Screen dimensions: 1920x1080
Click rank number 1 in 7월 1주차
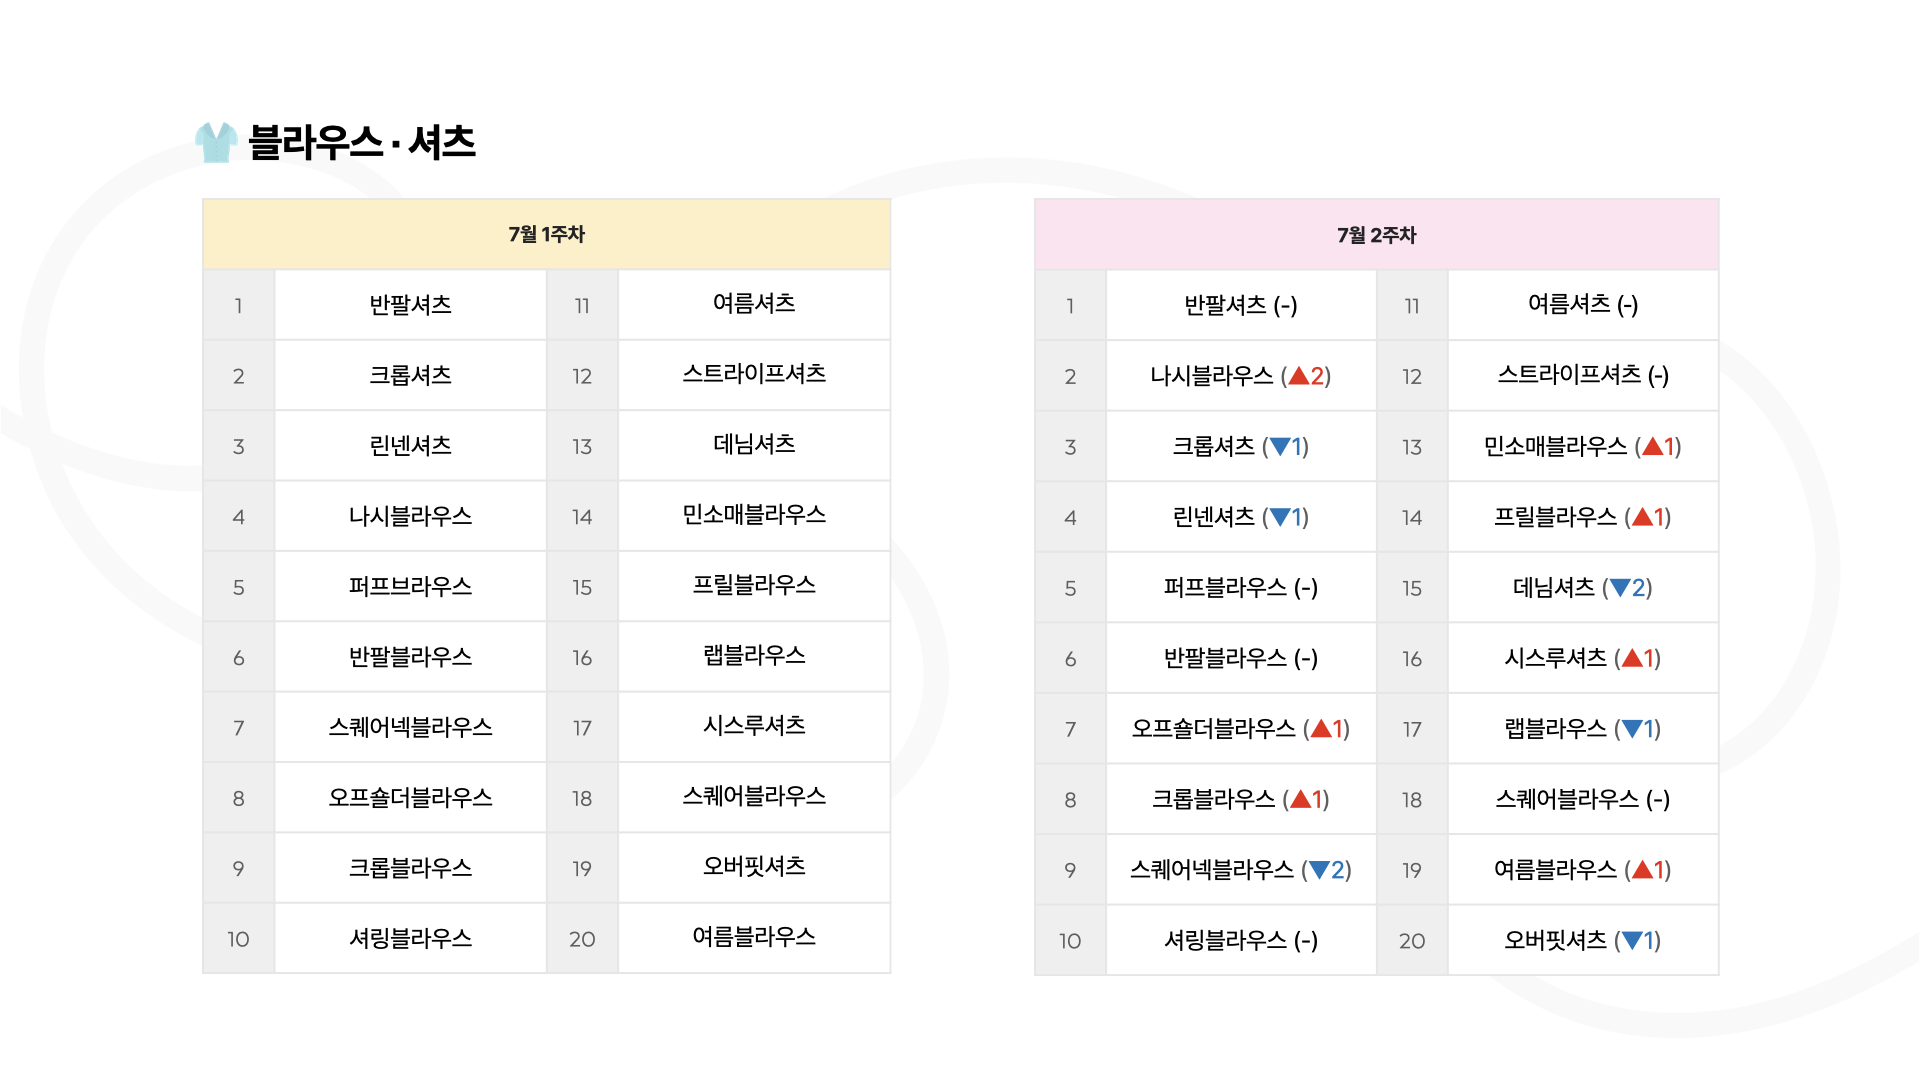238,306
